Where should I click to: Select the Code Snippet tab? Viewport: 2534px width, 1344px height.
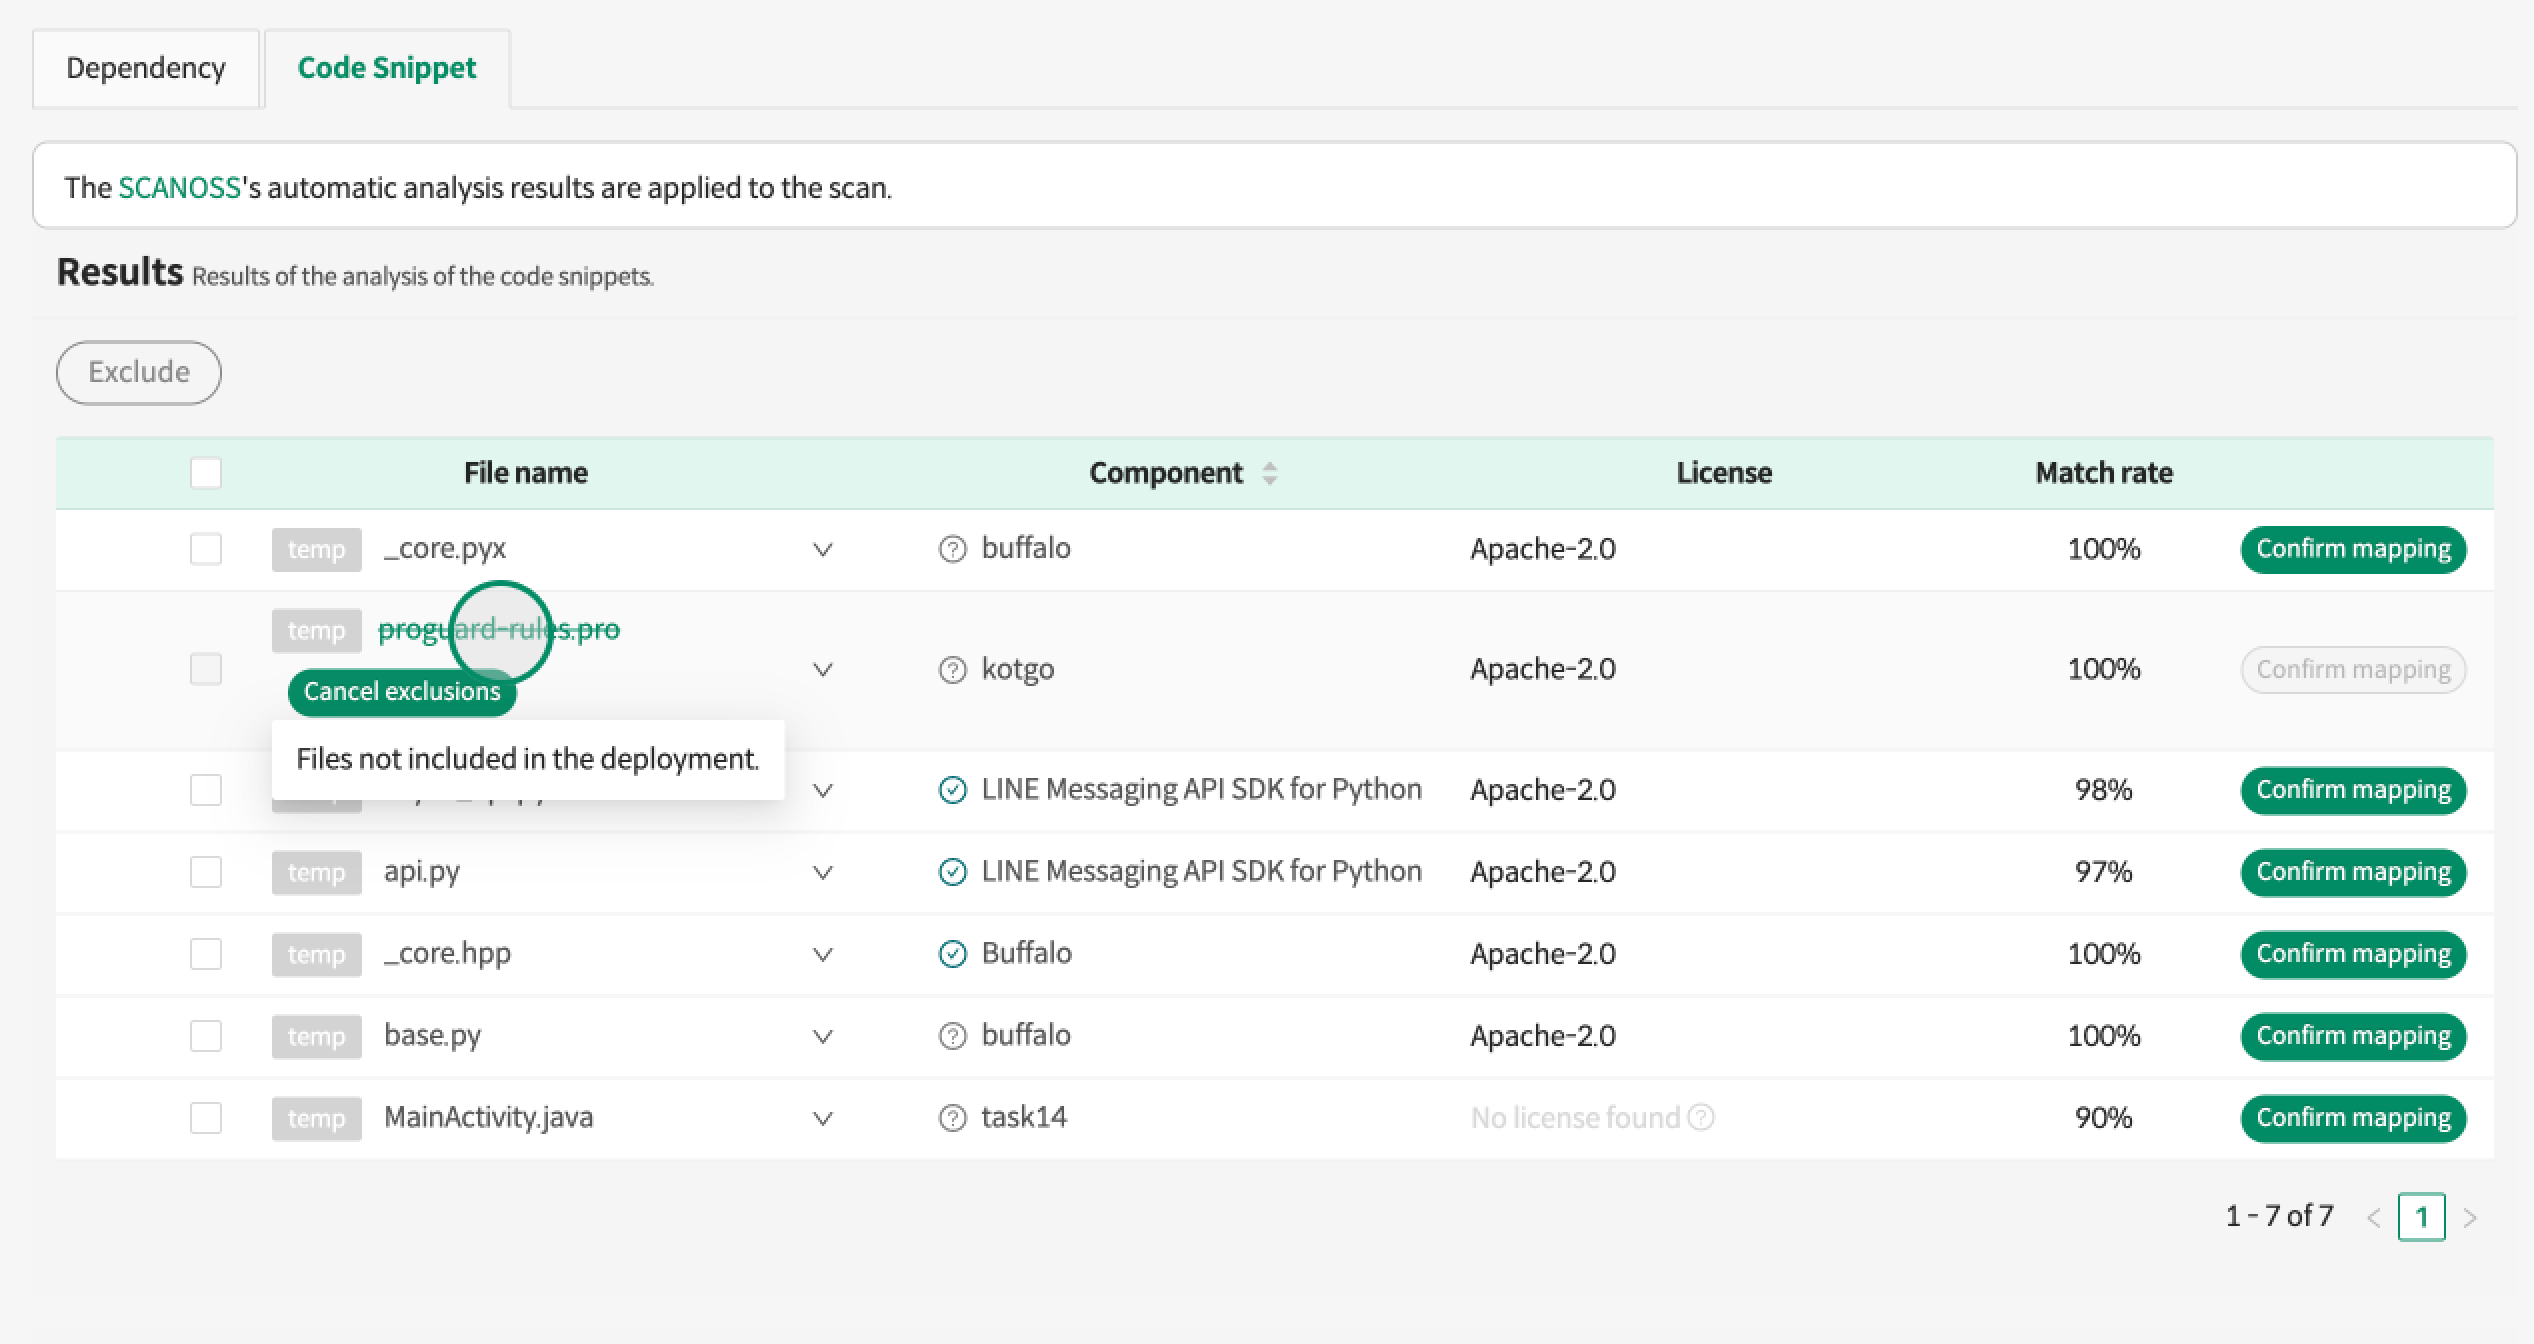click(387, 68)
